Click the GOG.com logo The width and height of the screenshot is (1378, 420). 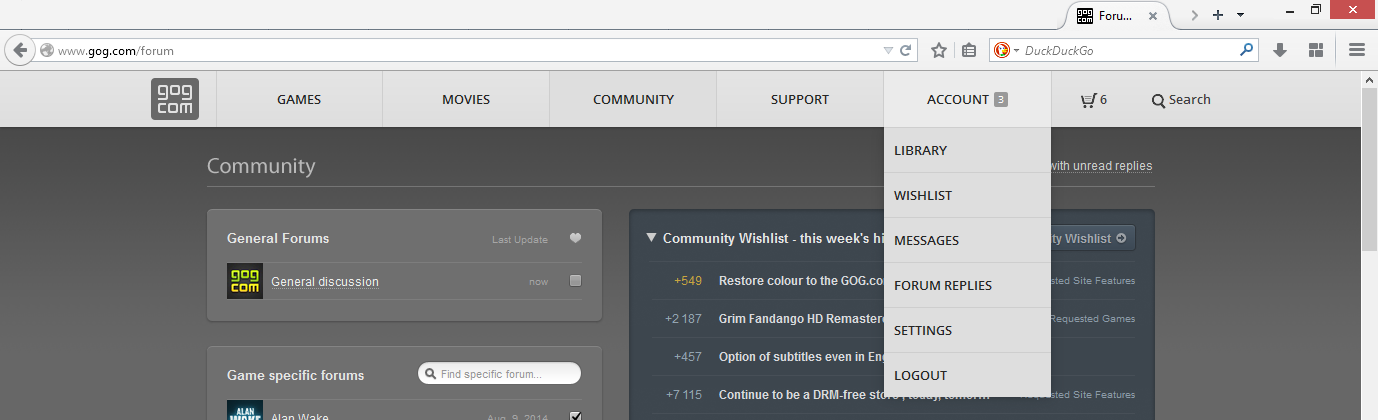[x=175, y=99]
